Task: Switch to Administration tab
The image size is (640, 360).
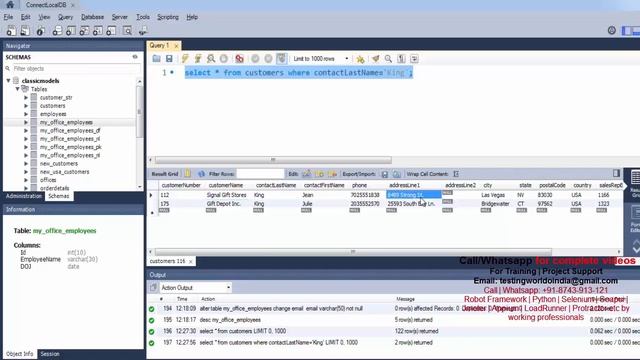Action: coord(24,196)
